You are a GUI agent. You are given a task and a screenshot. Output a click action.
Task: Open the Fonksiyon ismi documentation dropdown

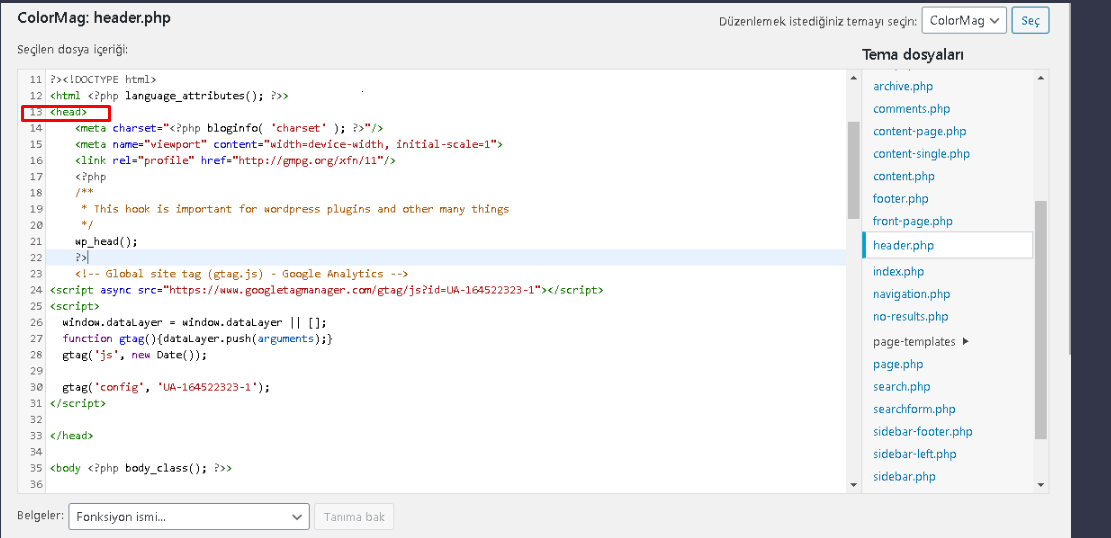point(188,517)
